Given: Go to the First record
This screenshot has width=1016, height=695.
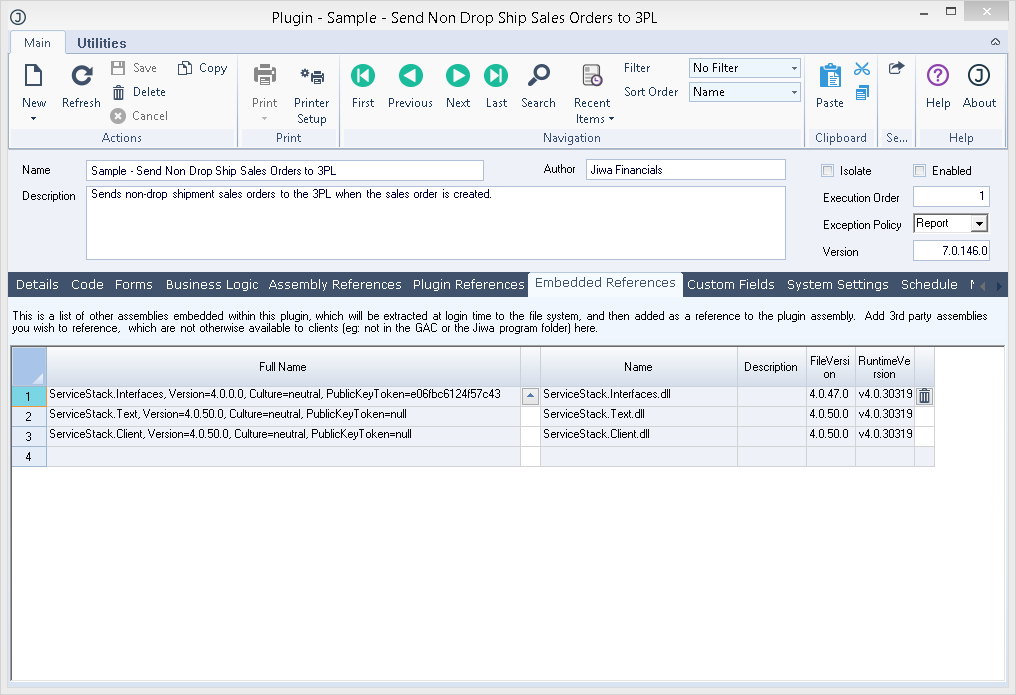Looking at the screenshot, I should click(363, 77).
